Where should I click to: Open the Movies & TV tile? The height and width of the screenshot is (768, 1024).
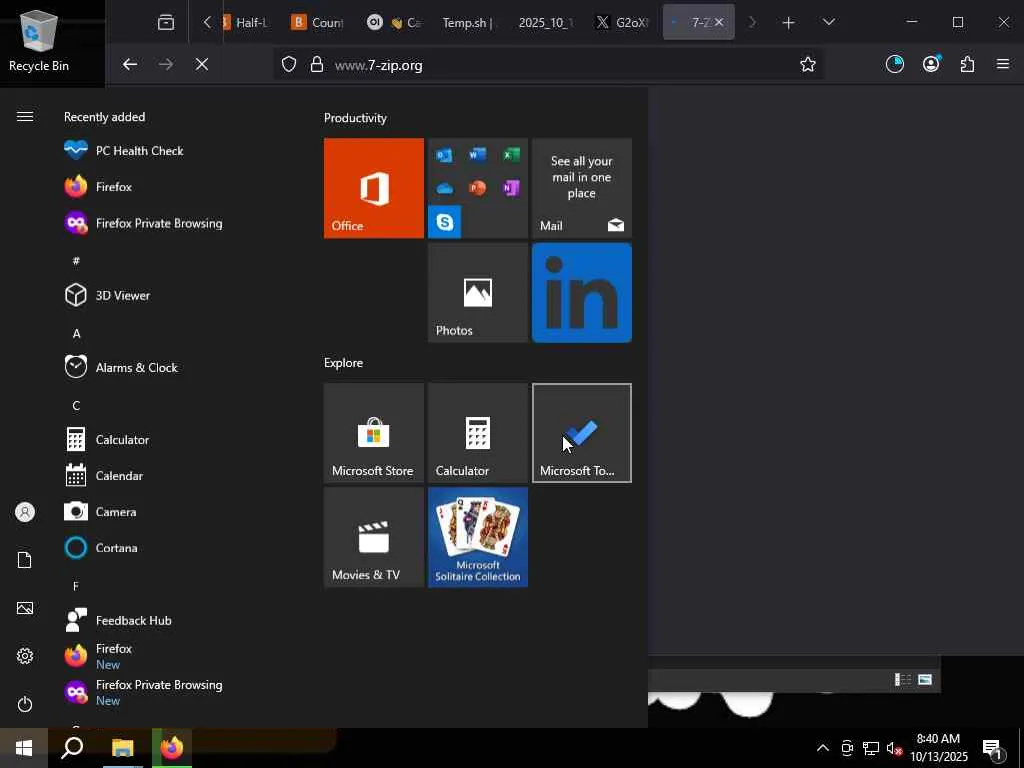374,537
